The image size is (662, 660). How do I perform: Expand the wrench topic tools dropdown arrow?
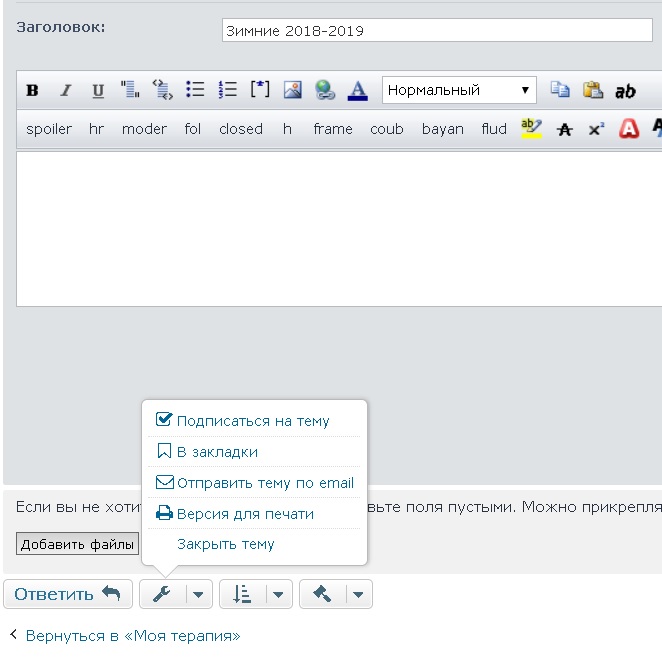point(199,595)
